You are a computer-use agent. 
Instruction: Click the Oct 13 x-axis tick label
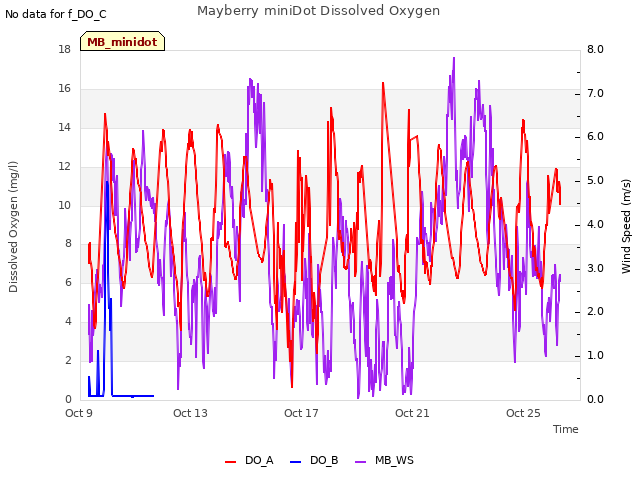point(190,413)
